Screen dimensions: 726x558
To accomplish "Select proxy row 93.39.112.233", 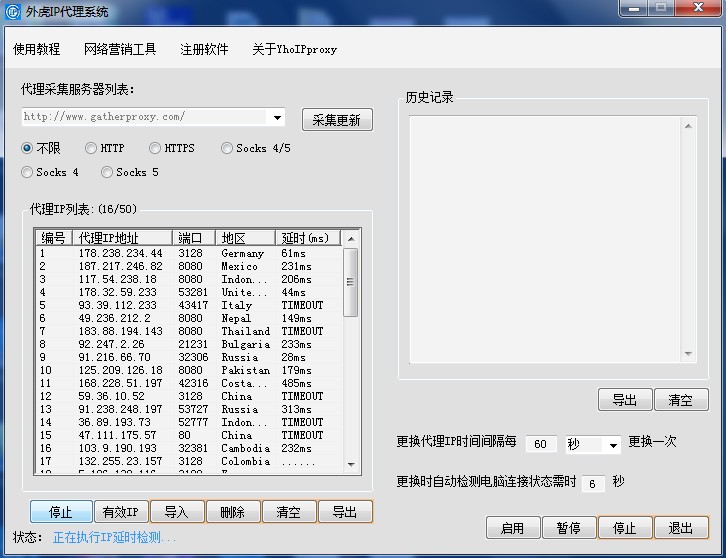I will coord(189,305).
